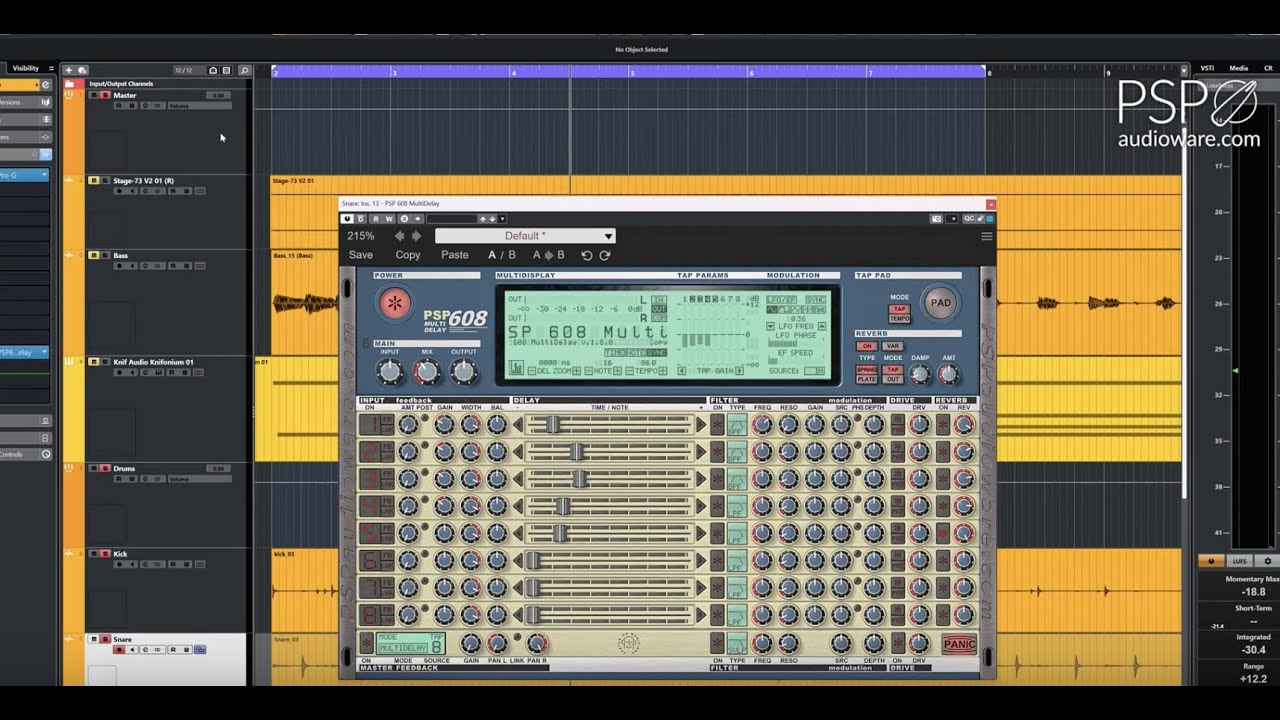Open the Default preset dropdown
This screenshot has width=1280, height=720.
[525, 236]
